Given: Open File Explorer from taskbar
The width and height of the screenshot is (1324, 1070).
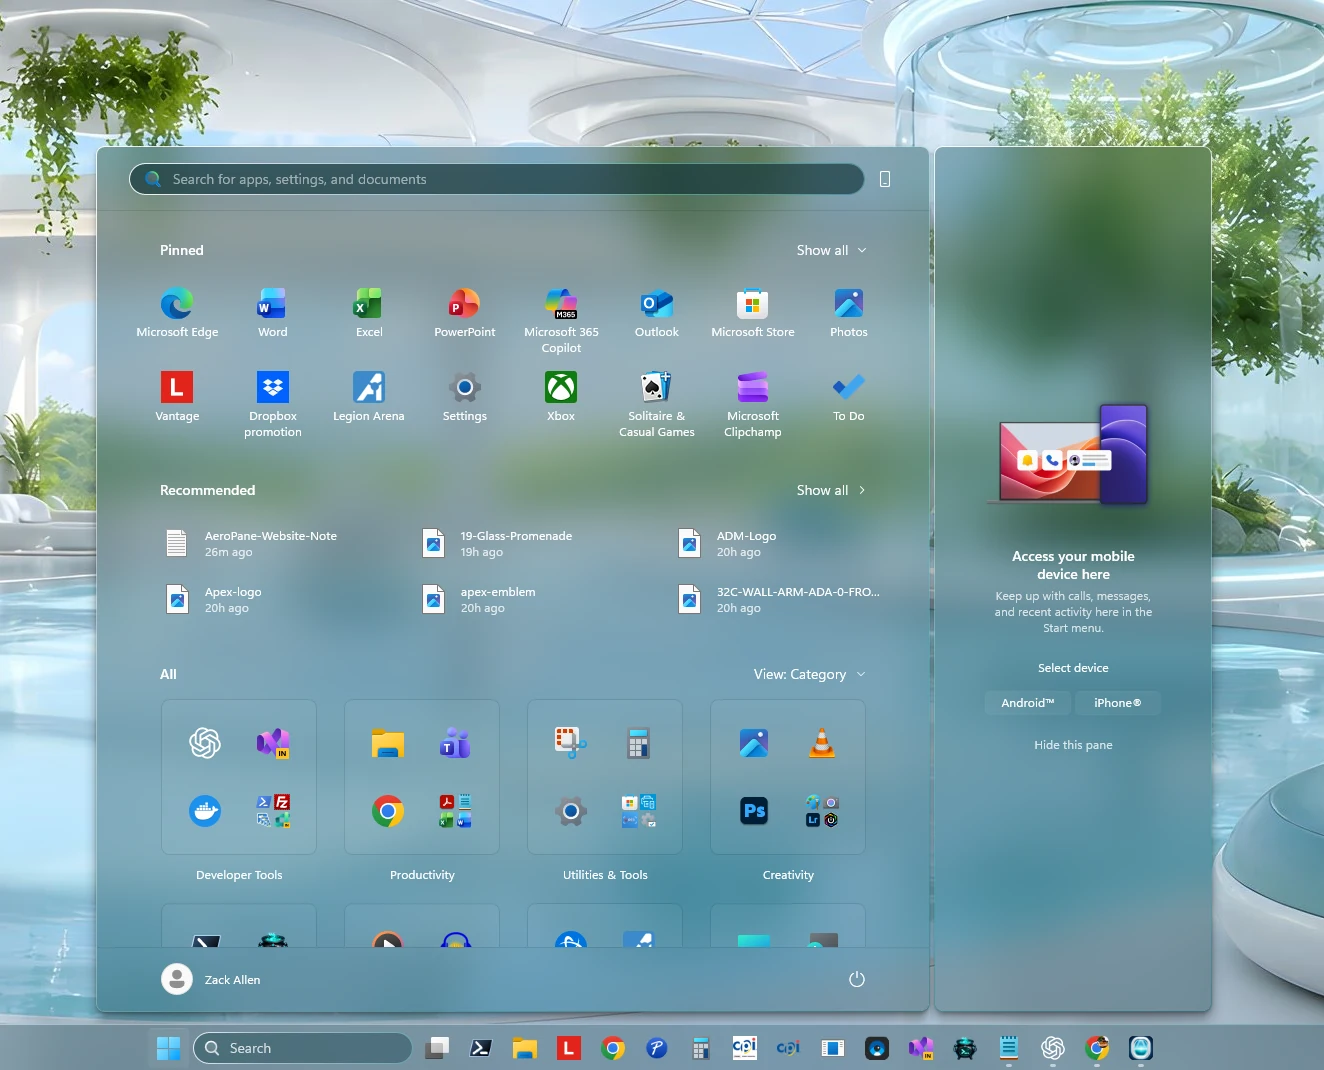Looking at the screenshot, I should [x=525, y=1048].
